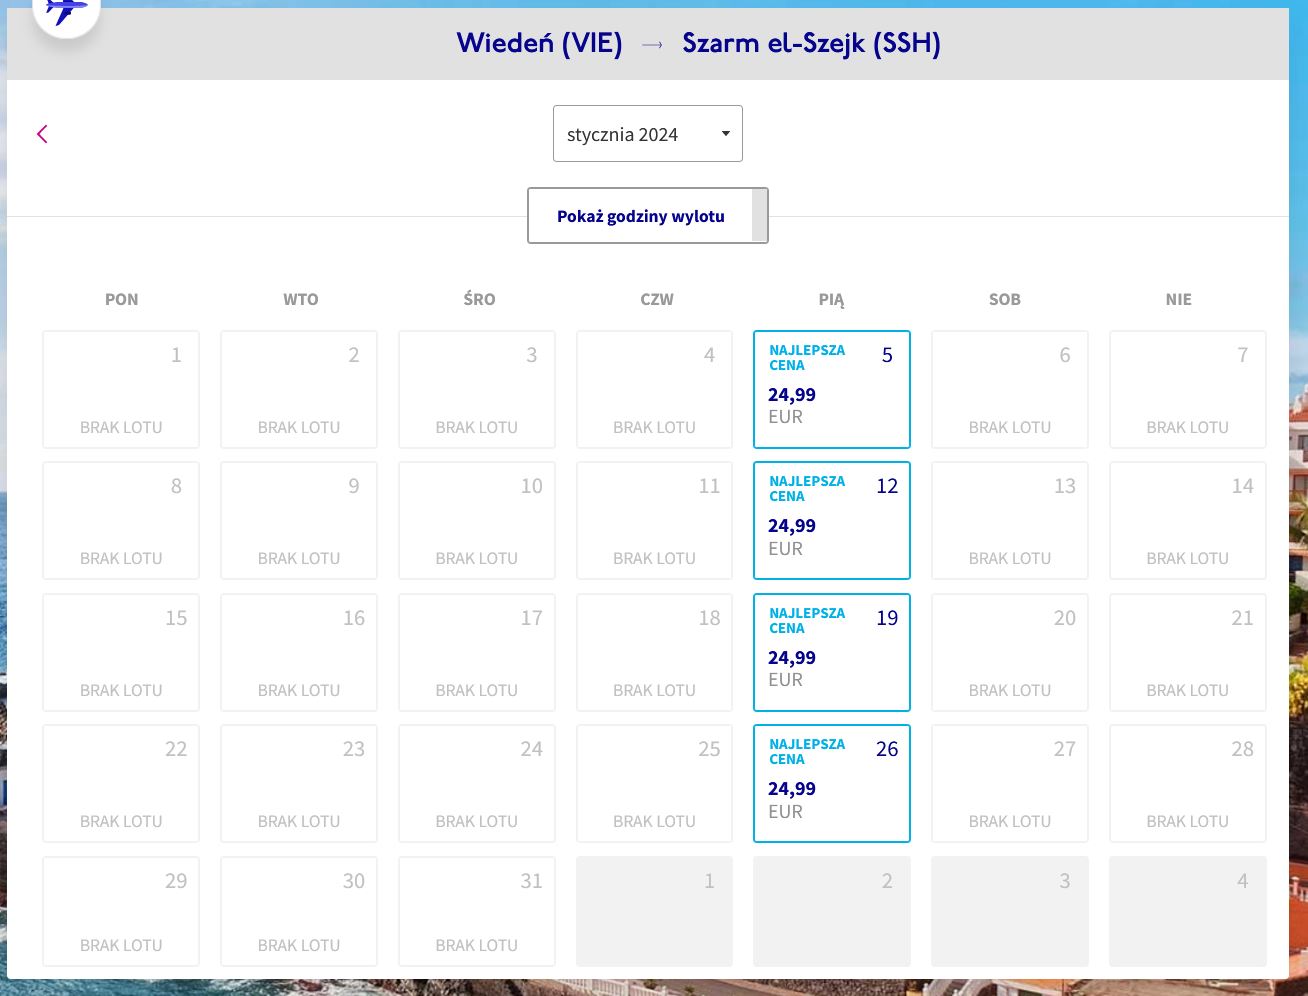Click the PIĄ column header

tap(831, 299)
